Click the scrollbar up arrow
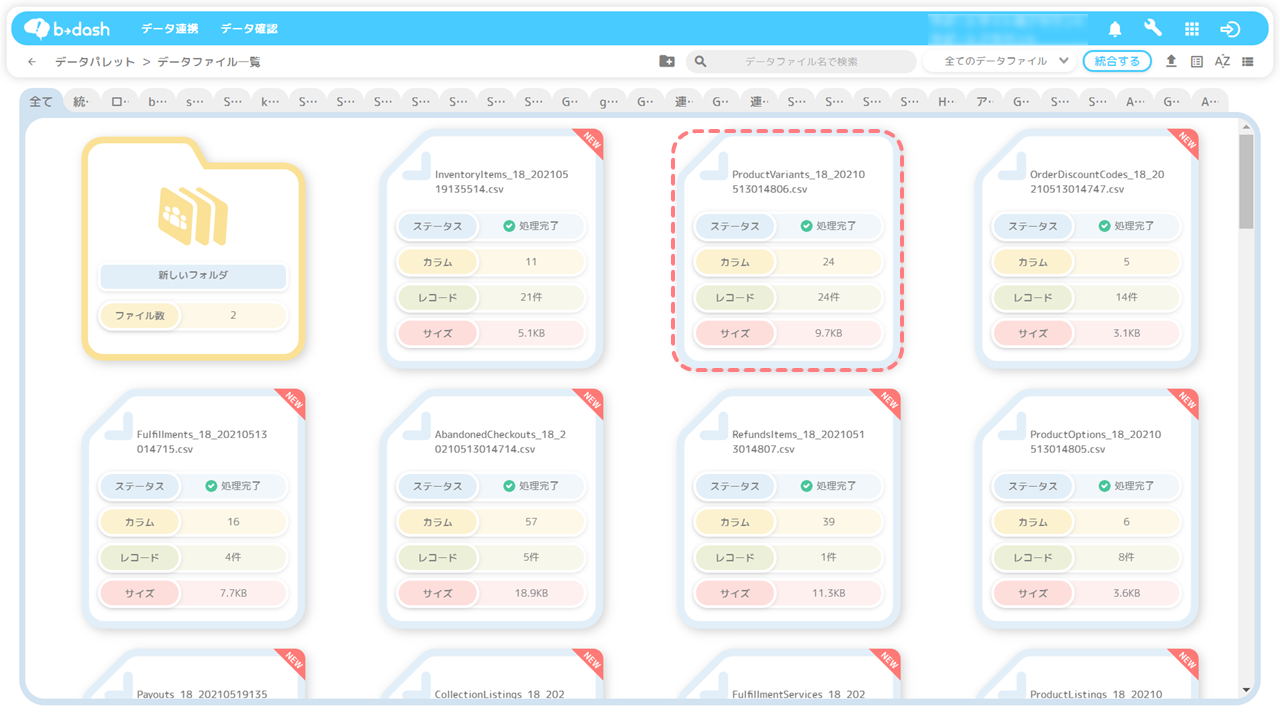The height and width of the screenshot is (720, 1280). tap(1246, 127)
